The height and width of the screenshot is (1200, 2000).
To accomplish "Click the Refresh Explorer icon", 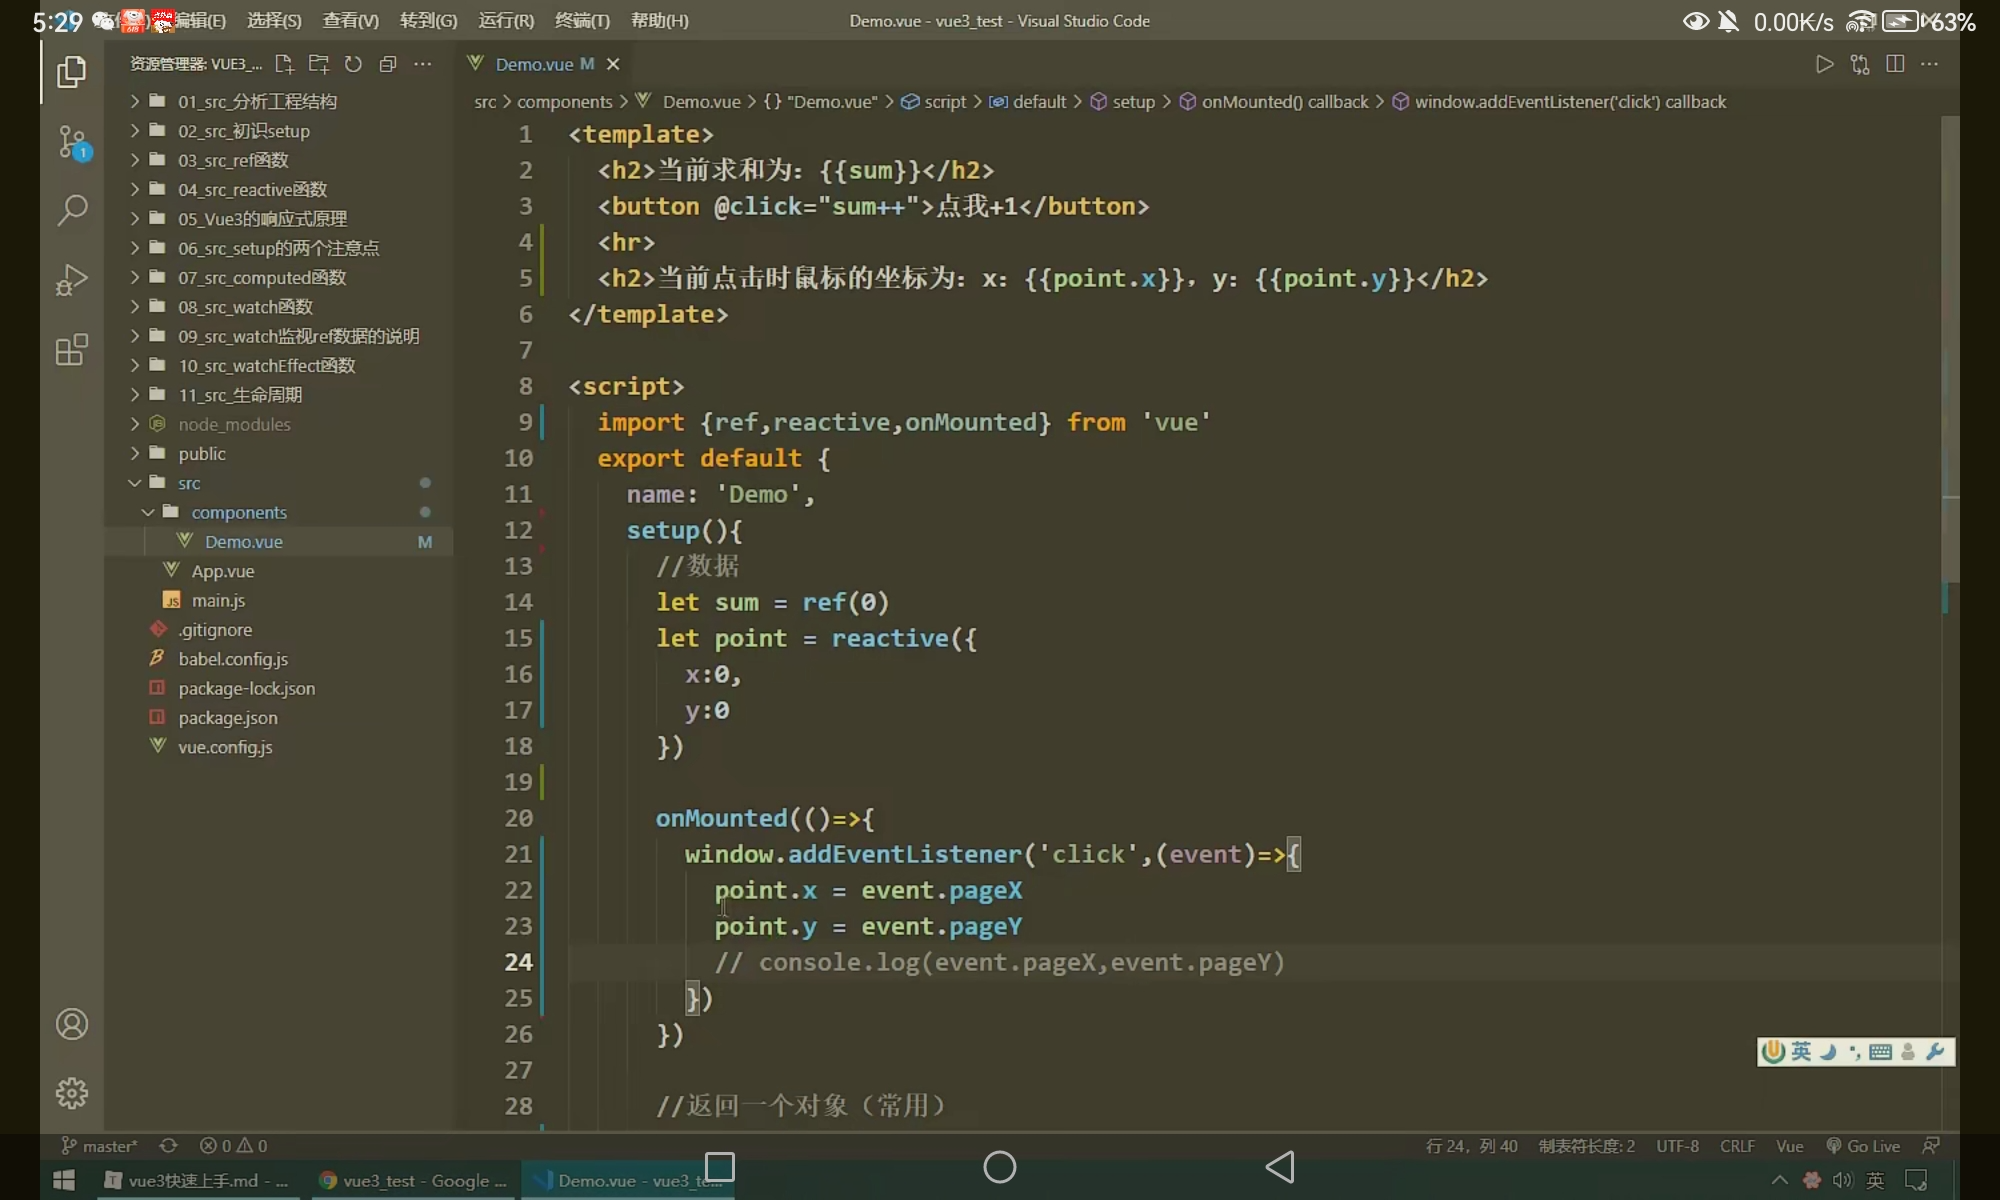I will pos(353,64).
